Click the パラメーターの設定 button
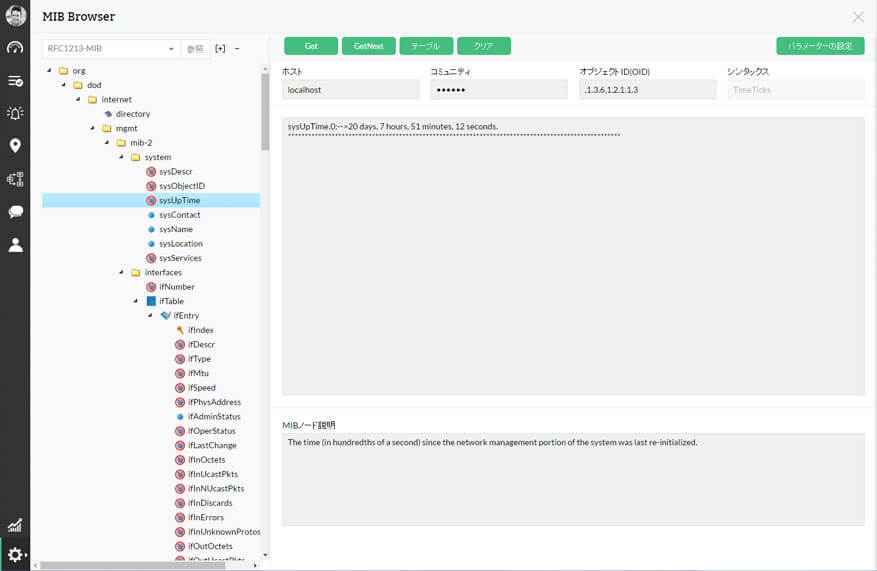The image size is (877, 571). [x=819, y=46]
